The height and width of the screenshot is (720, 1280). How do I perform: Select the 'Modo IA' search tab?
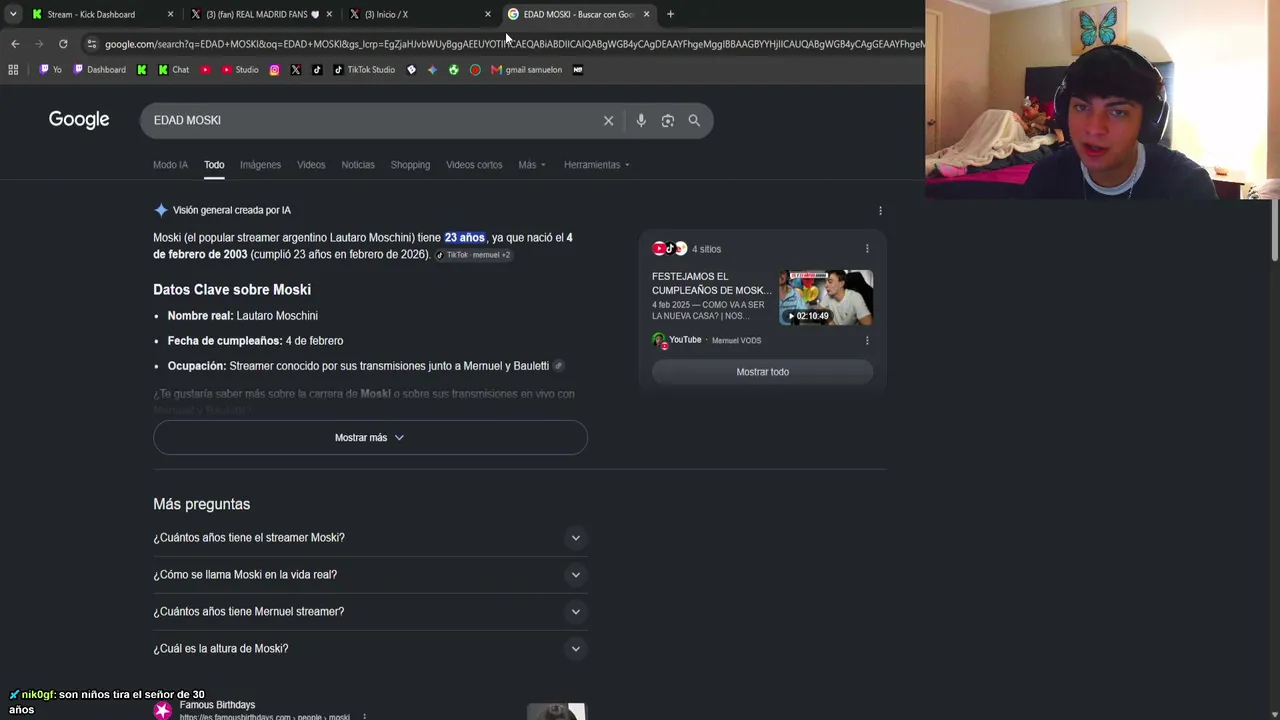pos(170,165)
